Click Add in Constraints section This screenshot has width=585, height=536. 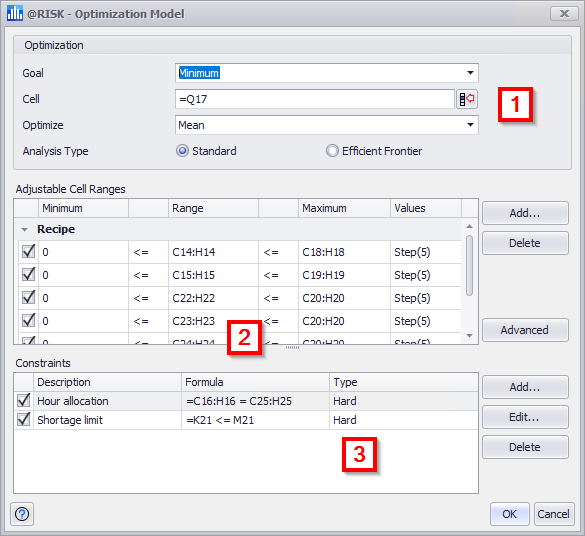[x=525, y=387]
